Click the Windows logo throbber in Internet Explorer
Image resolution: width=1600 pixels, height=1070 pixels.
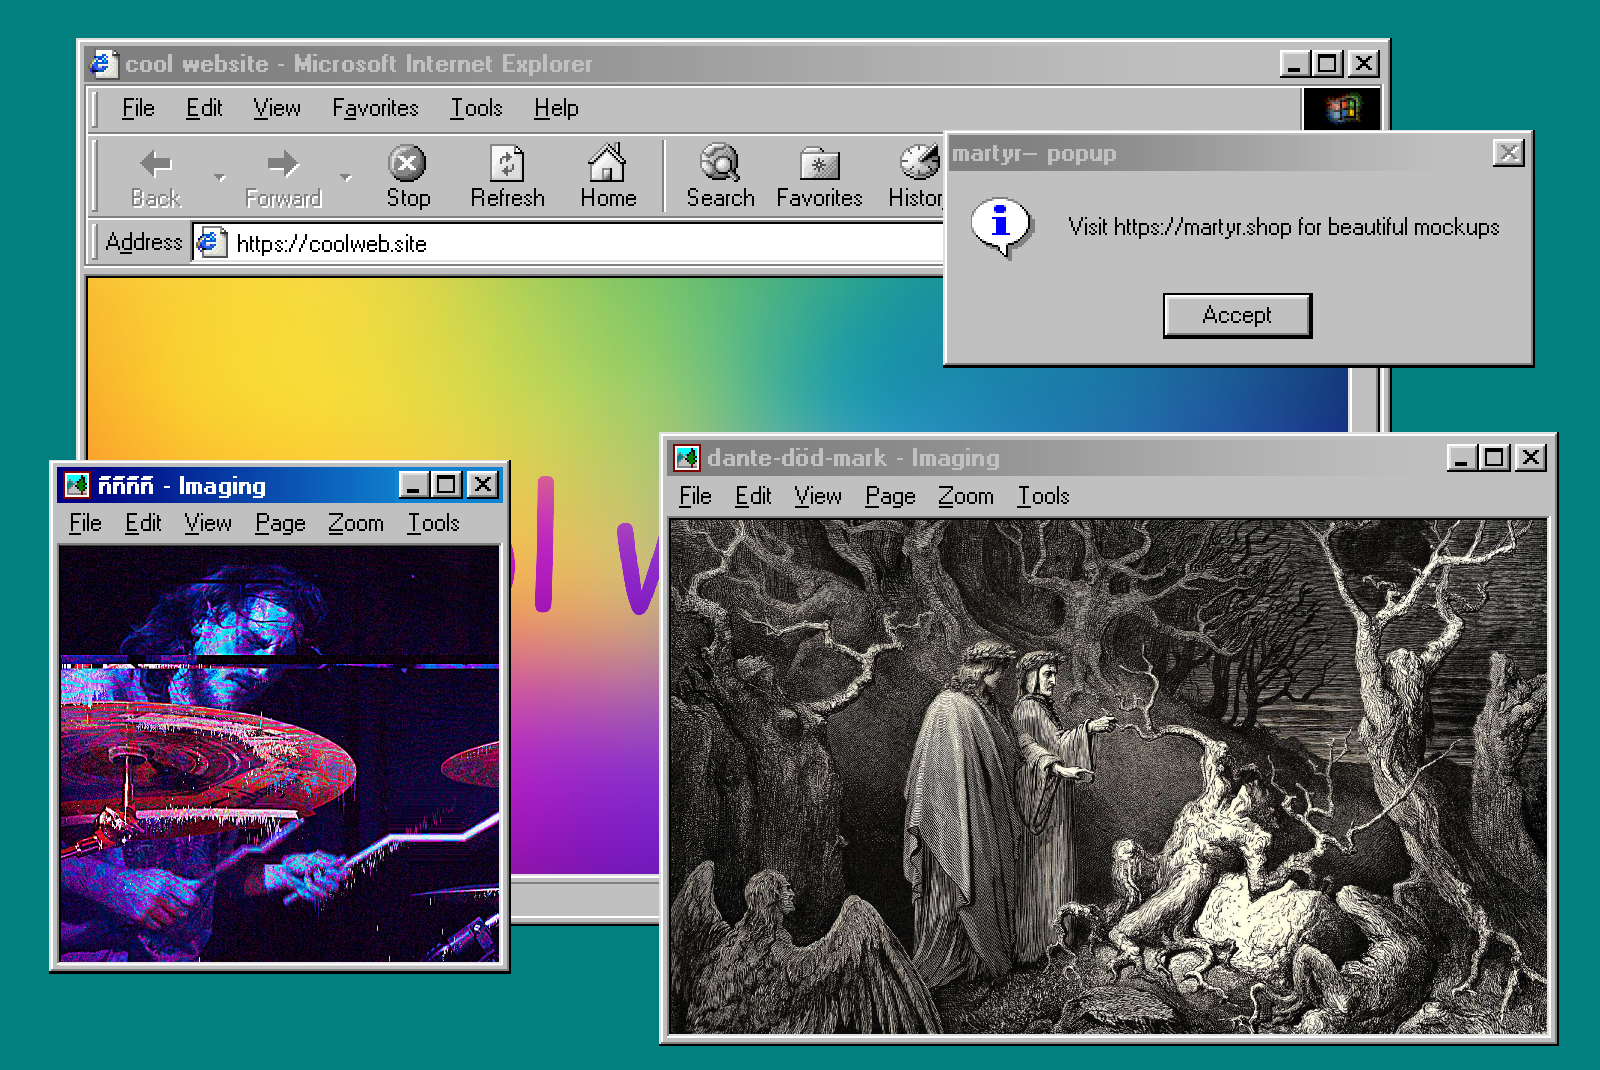point(1342,108)
